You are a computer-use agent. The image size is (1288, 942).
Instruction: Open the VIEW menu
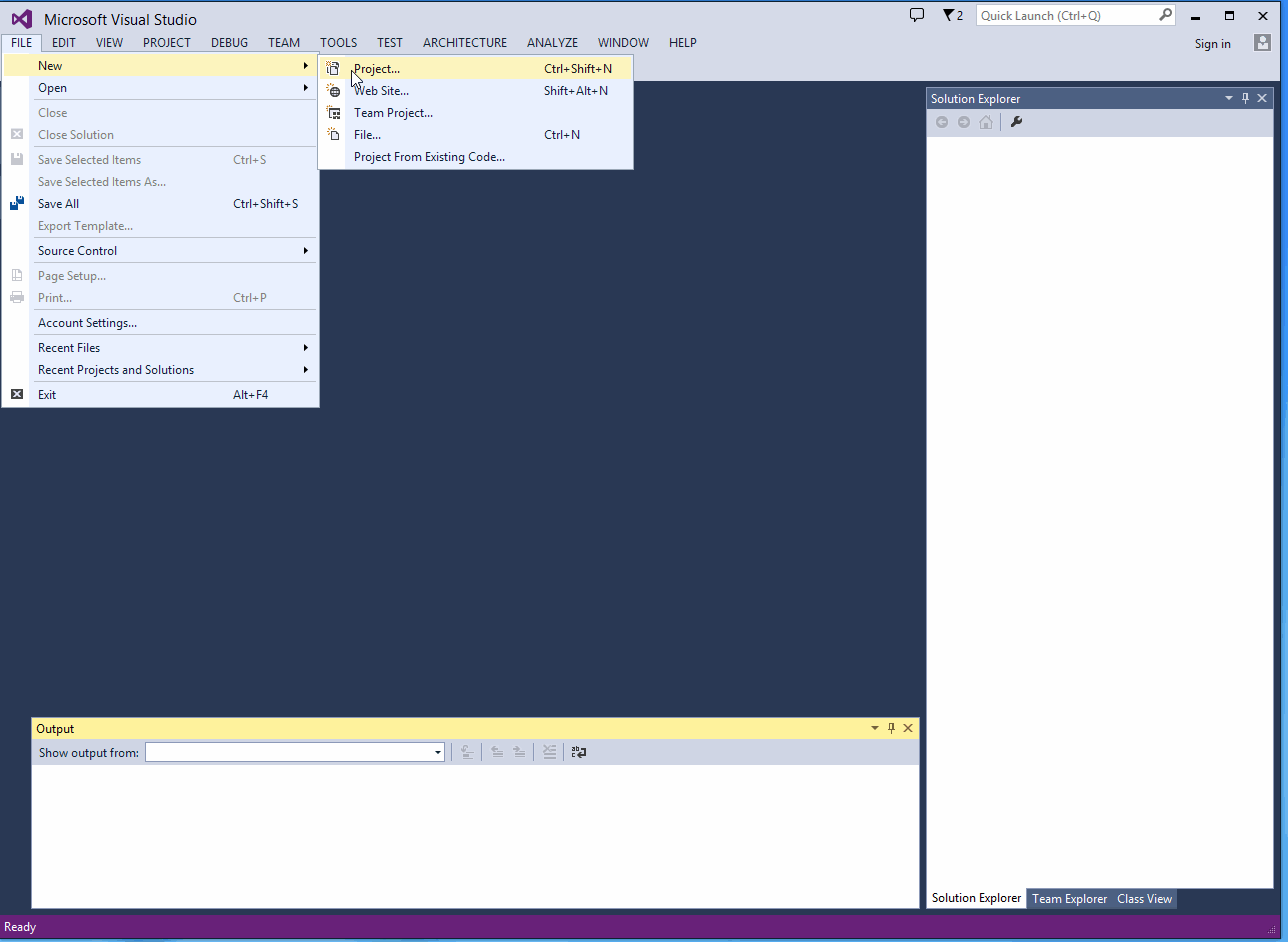coord(110,43)
